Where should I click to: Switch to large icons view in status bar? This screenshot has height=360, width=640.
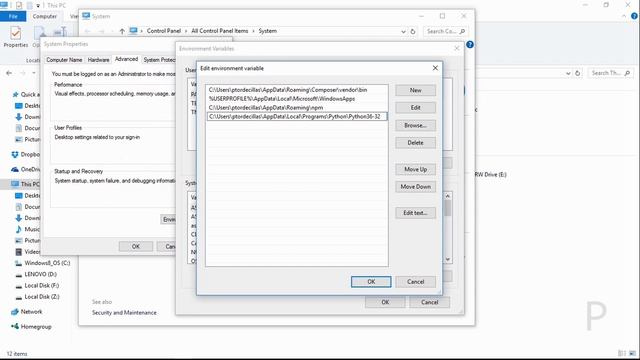pyautogui.click(x=633, y=353)
